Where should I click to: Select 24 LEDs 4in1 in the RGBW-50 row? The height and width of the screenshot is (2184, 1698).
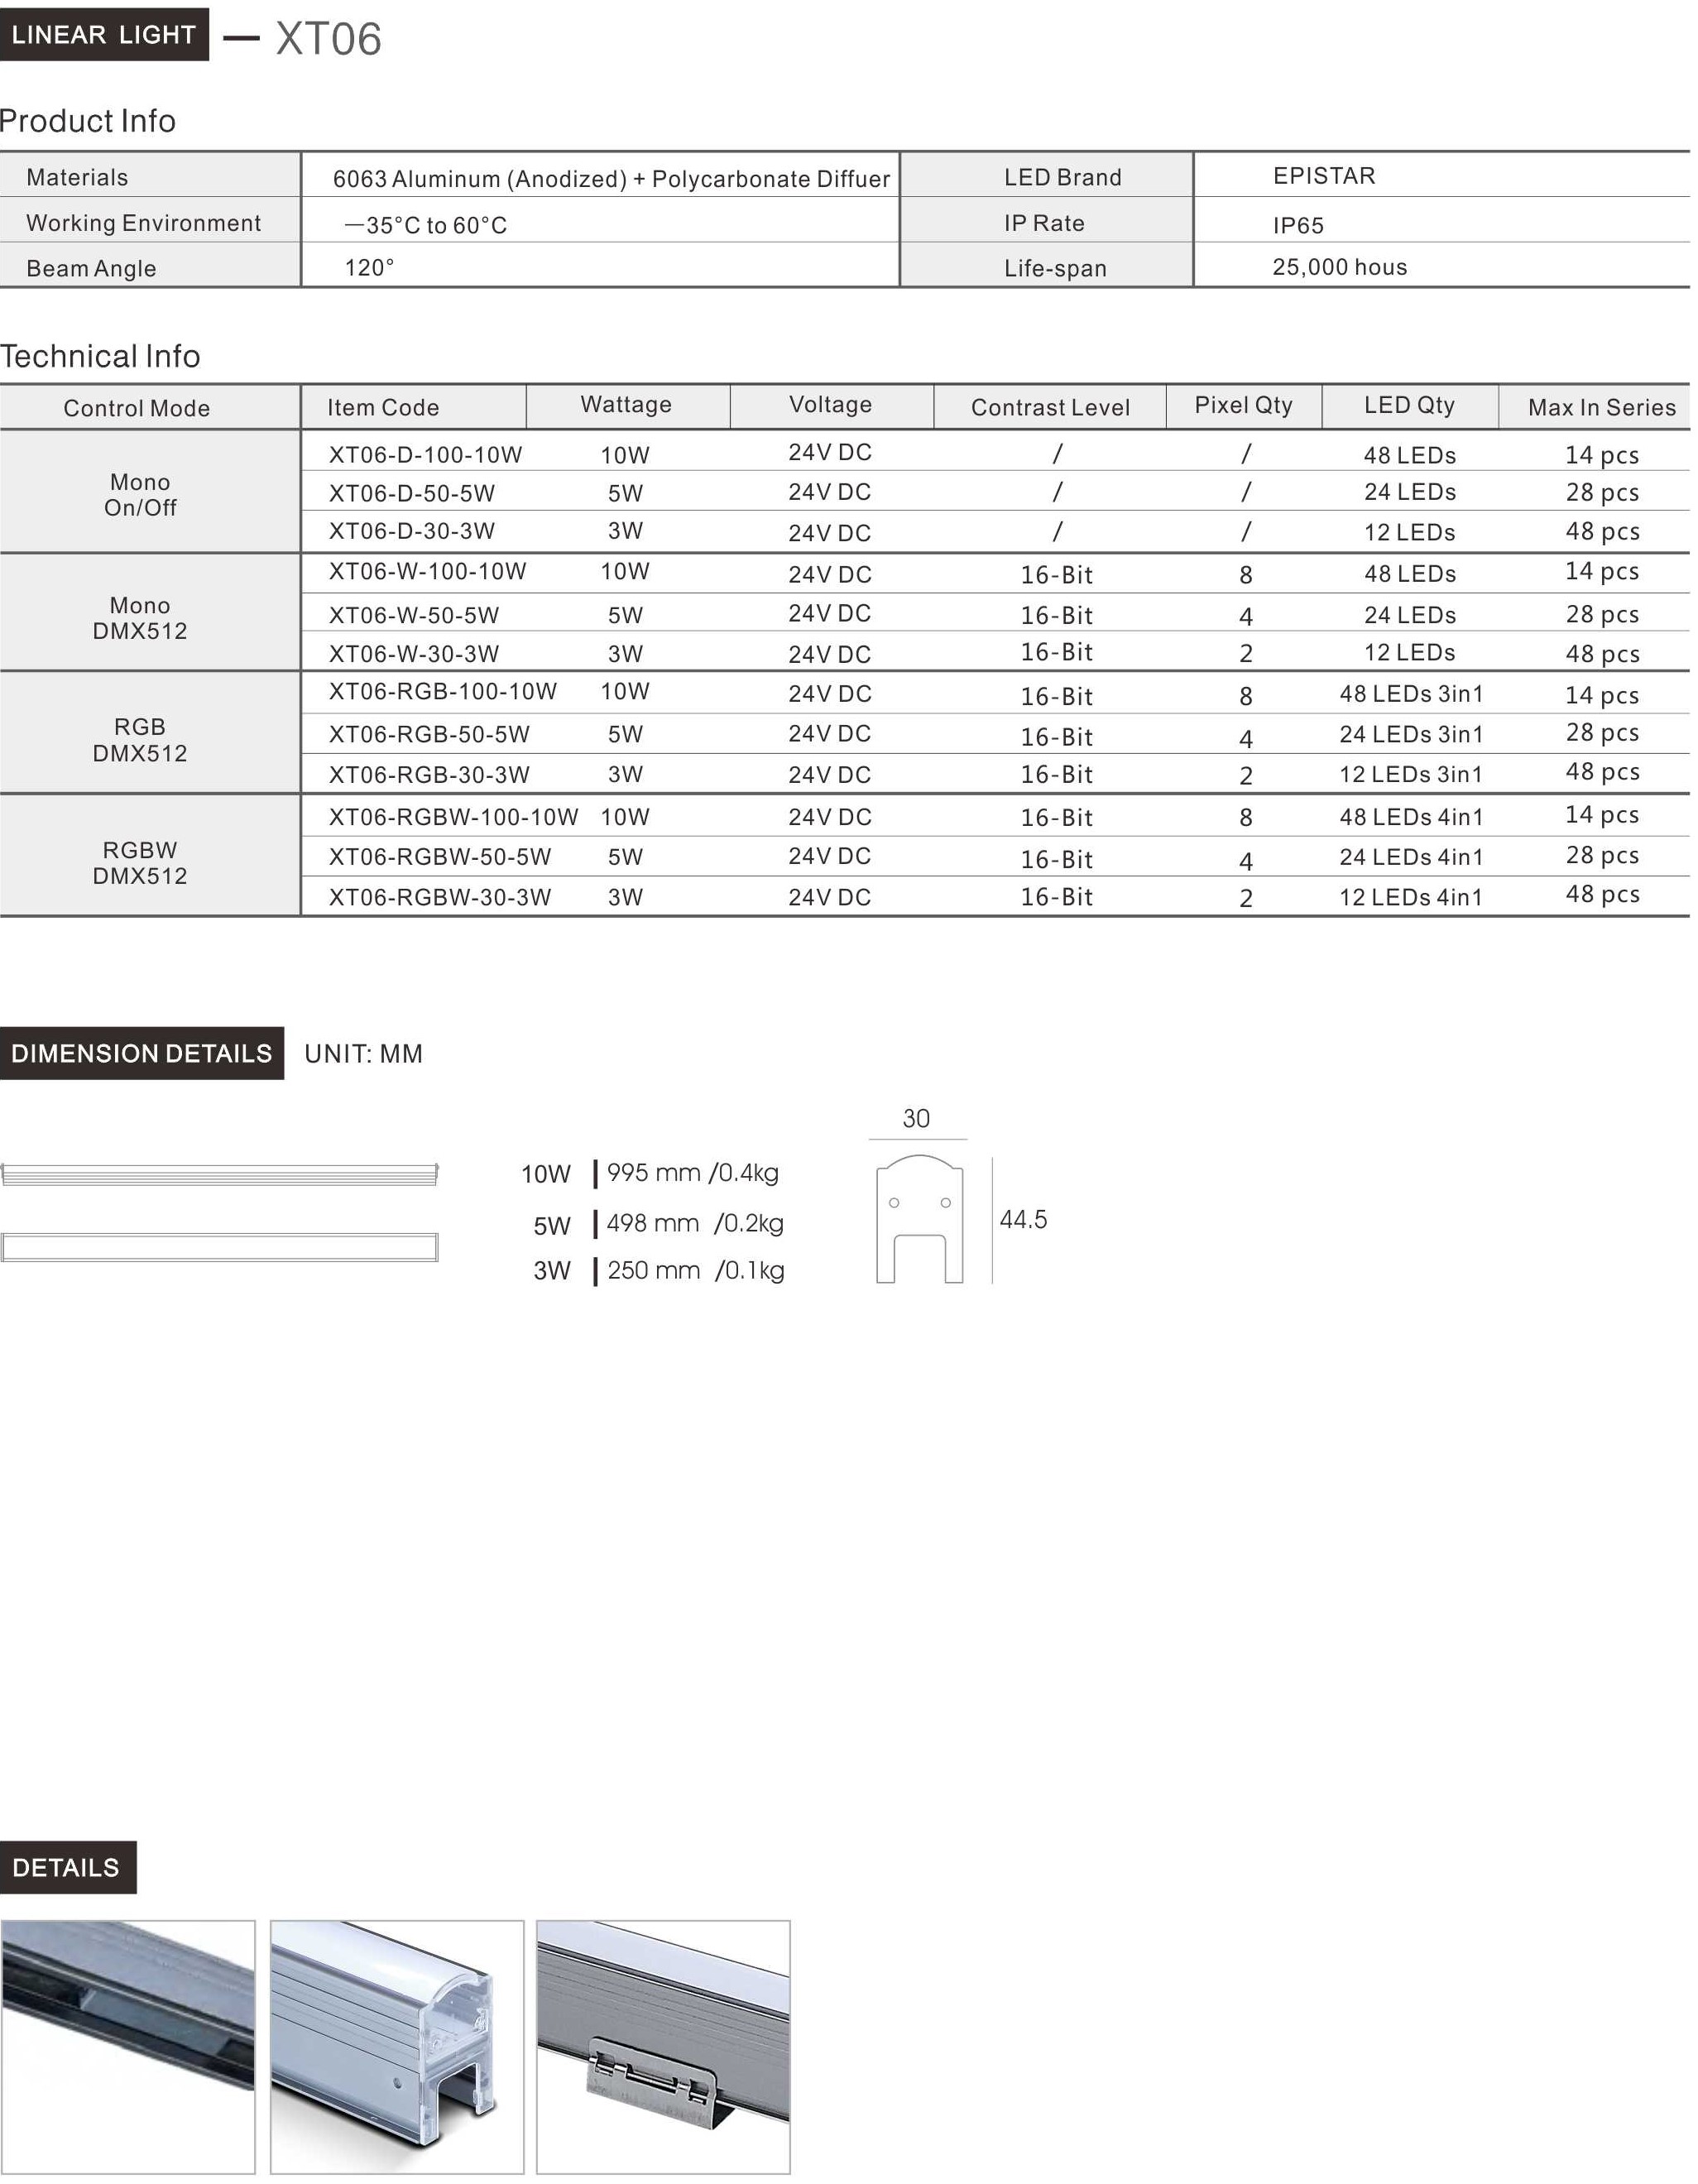(x=1411, y=857)
